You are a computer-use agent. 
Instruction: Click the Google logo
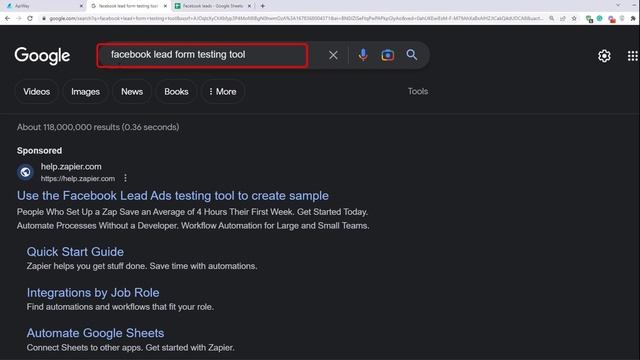(x=42, y=56)
